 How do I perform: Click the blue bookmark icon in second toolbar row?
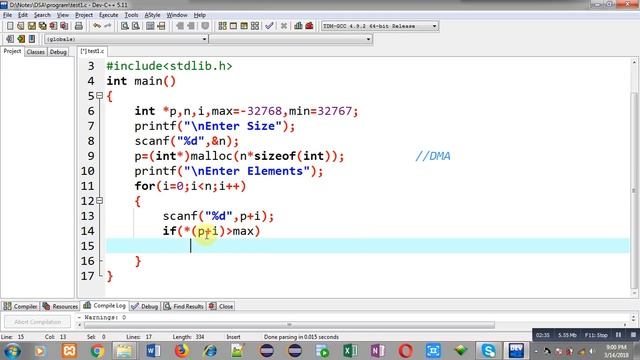(32, 39)
